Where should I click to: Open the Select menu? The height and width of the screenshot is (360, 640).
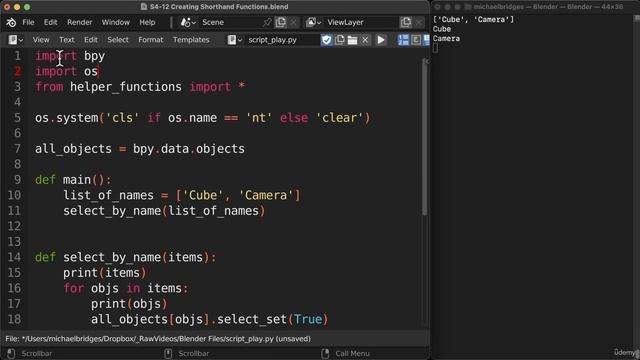click(x=118, y=40)
